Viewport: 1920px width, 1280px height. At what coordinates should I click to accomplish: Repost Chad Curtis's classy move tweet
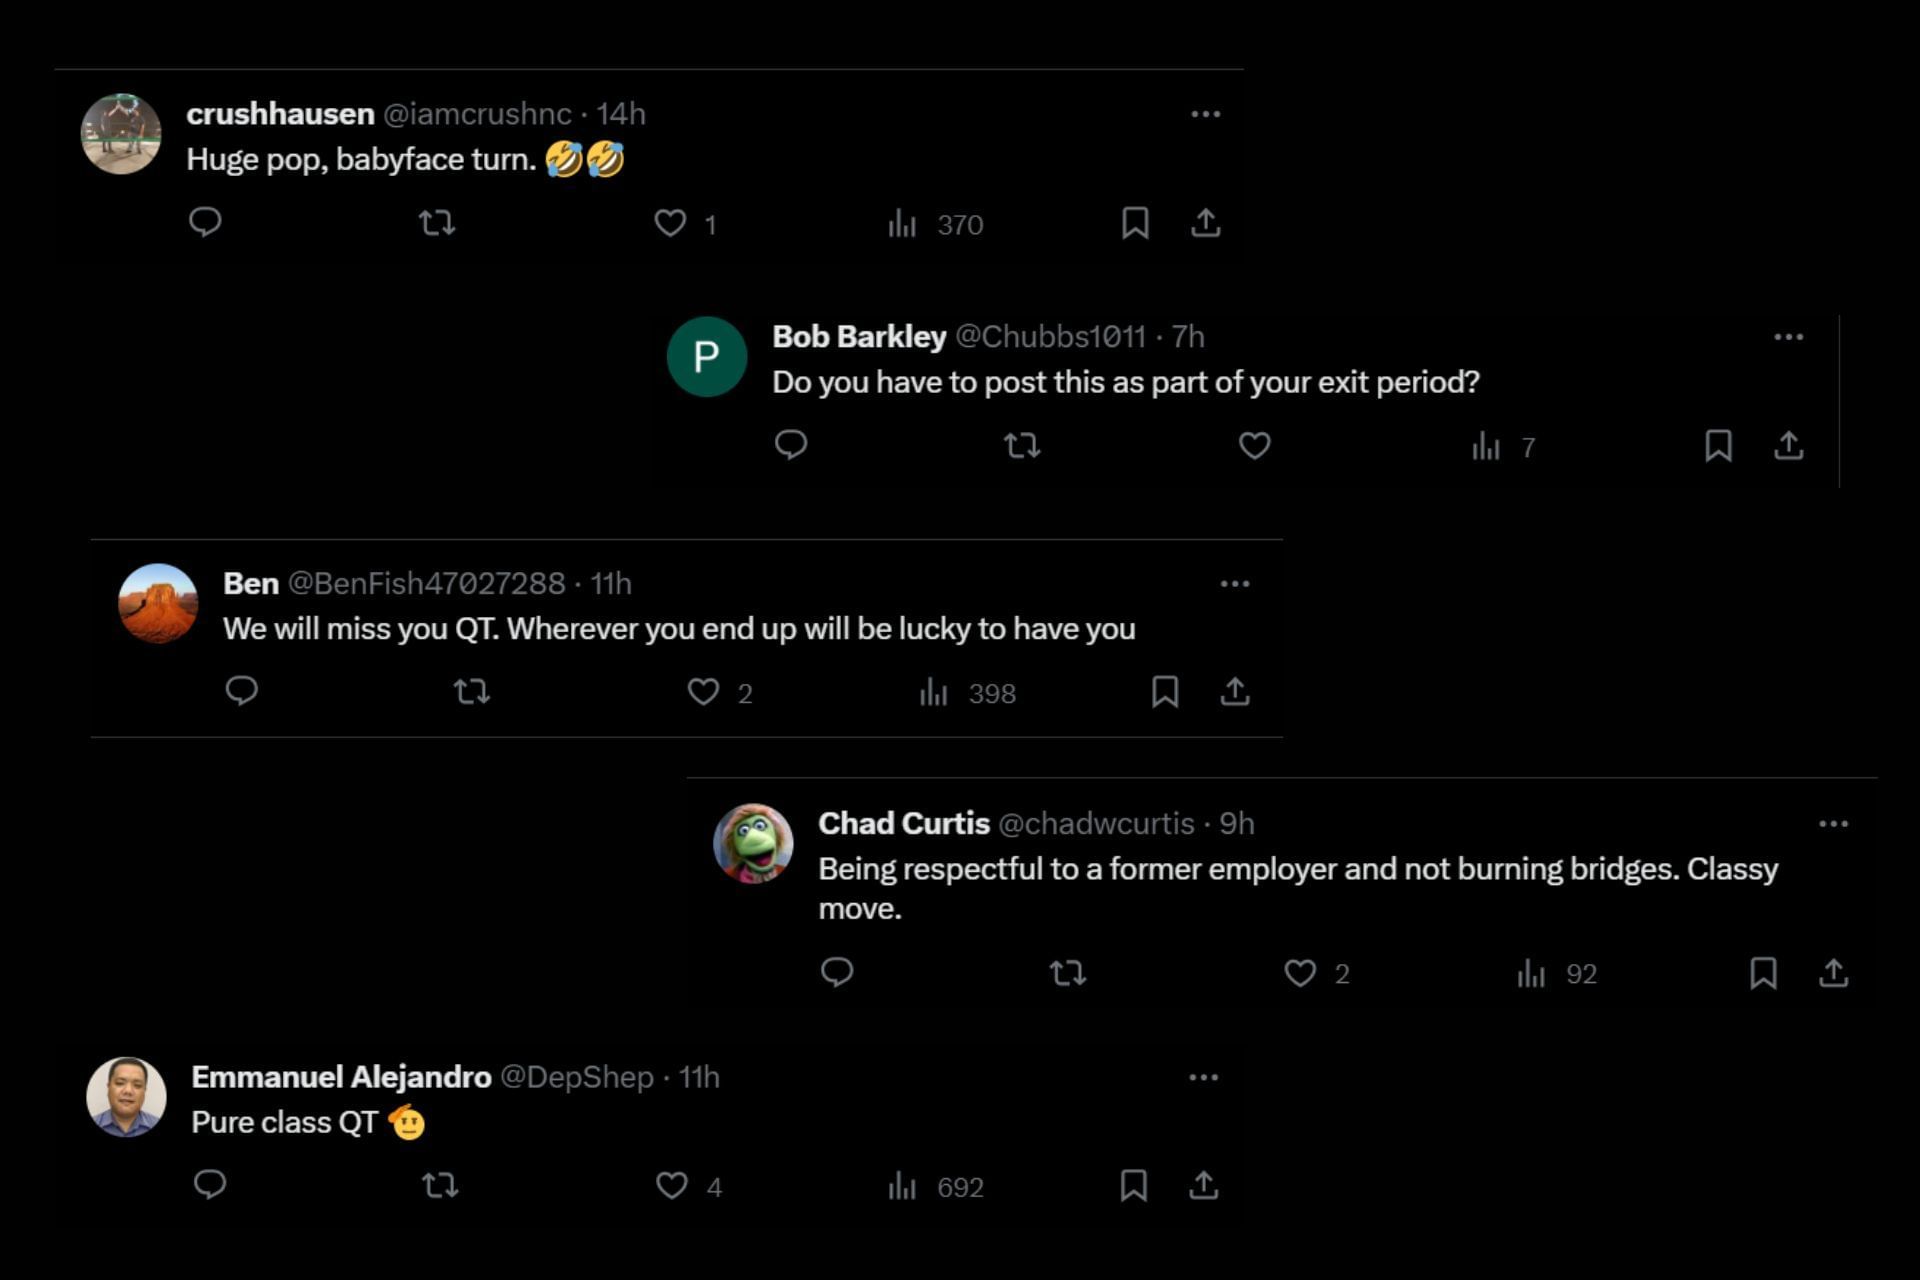click(1067, 973)
